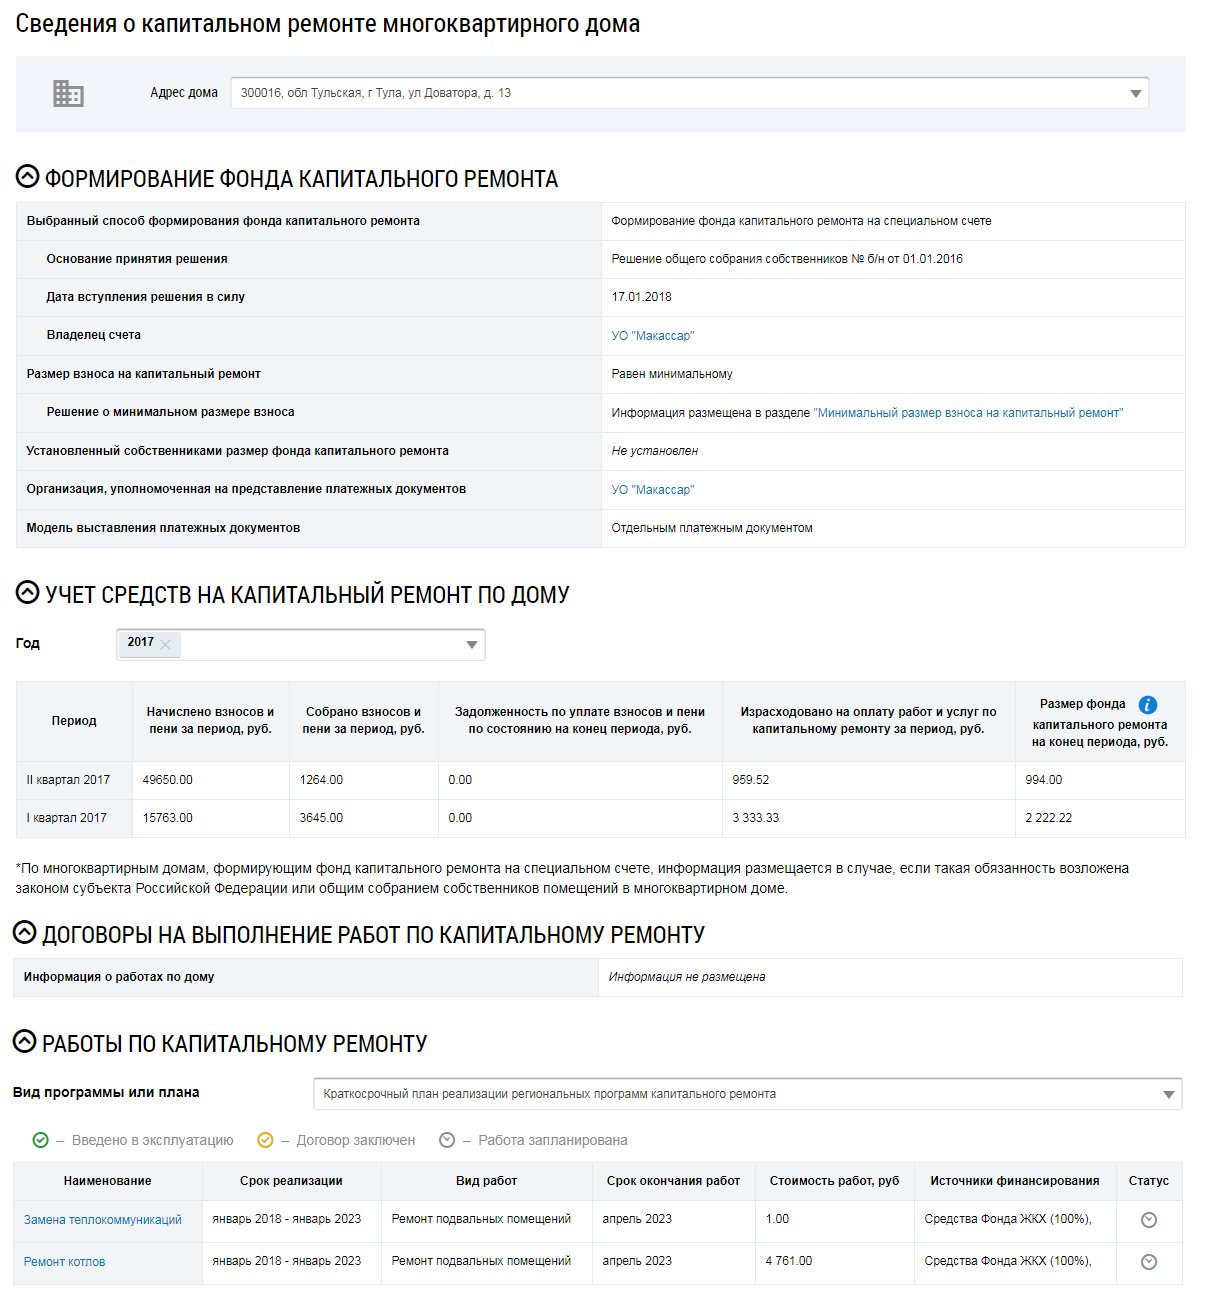Remove the 2017 year tag
Image resolution: width=1208 pixels, height=1306 pixels.
click(166, 645)
